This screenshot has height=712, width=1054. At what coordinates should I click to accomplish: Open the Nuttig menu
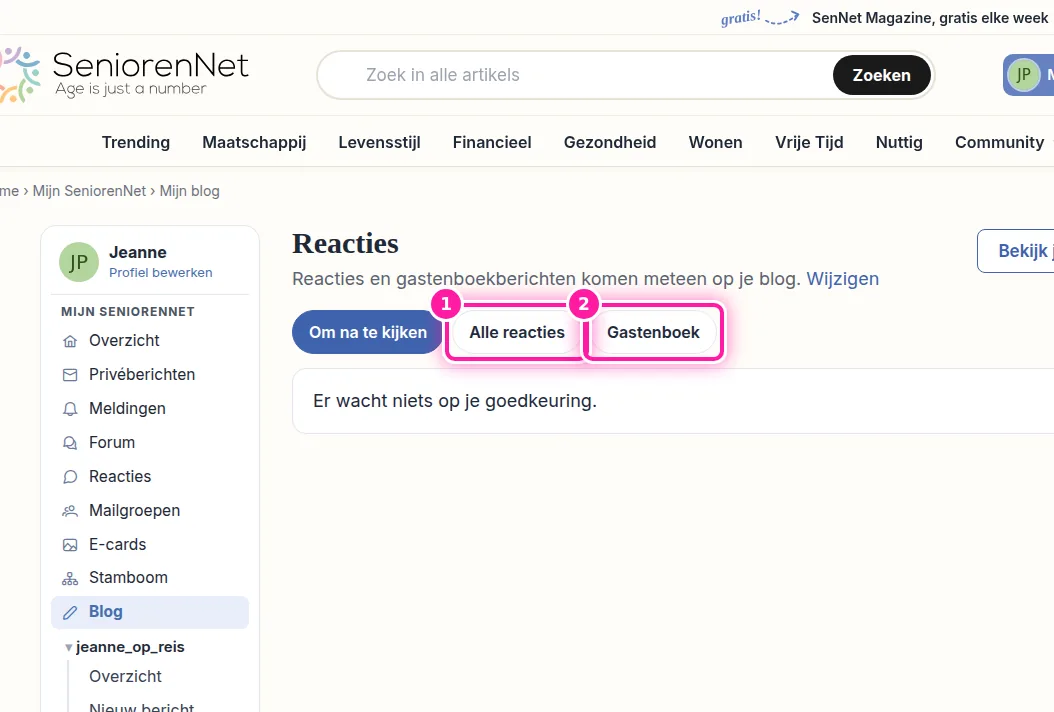tap(899, 143)
